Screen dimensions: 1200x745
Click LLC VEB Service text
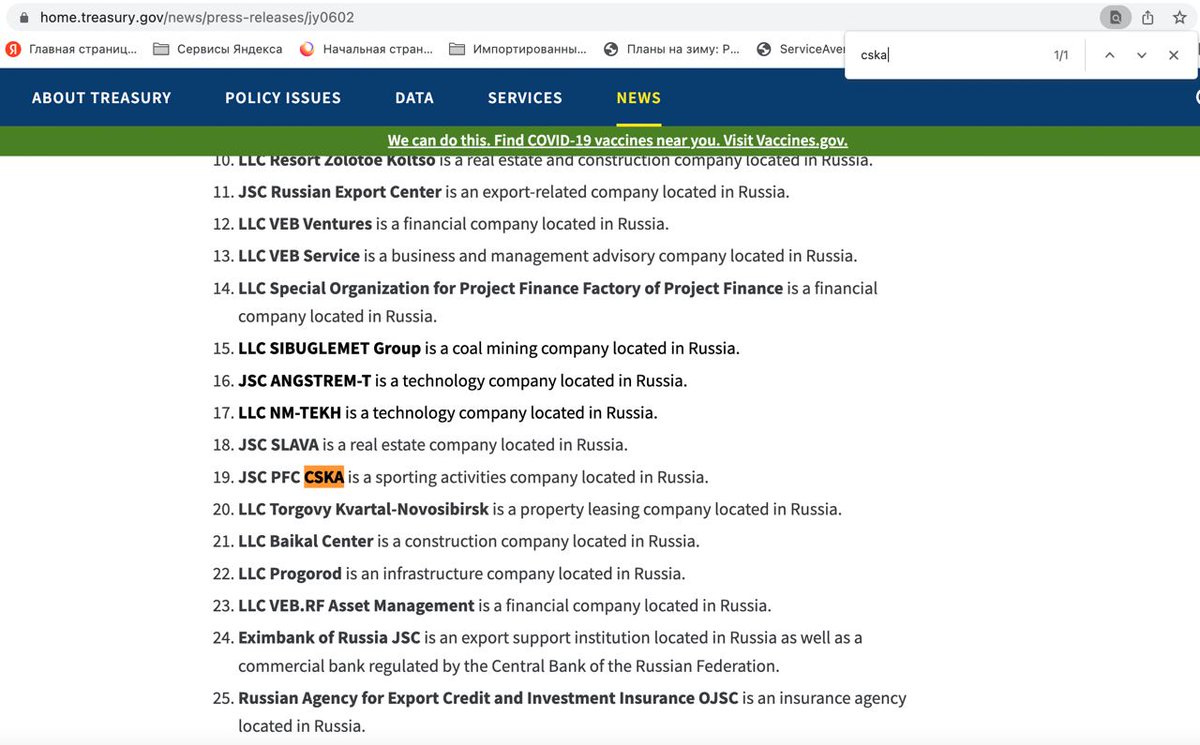pos(299,256)
